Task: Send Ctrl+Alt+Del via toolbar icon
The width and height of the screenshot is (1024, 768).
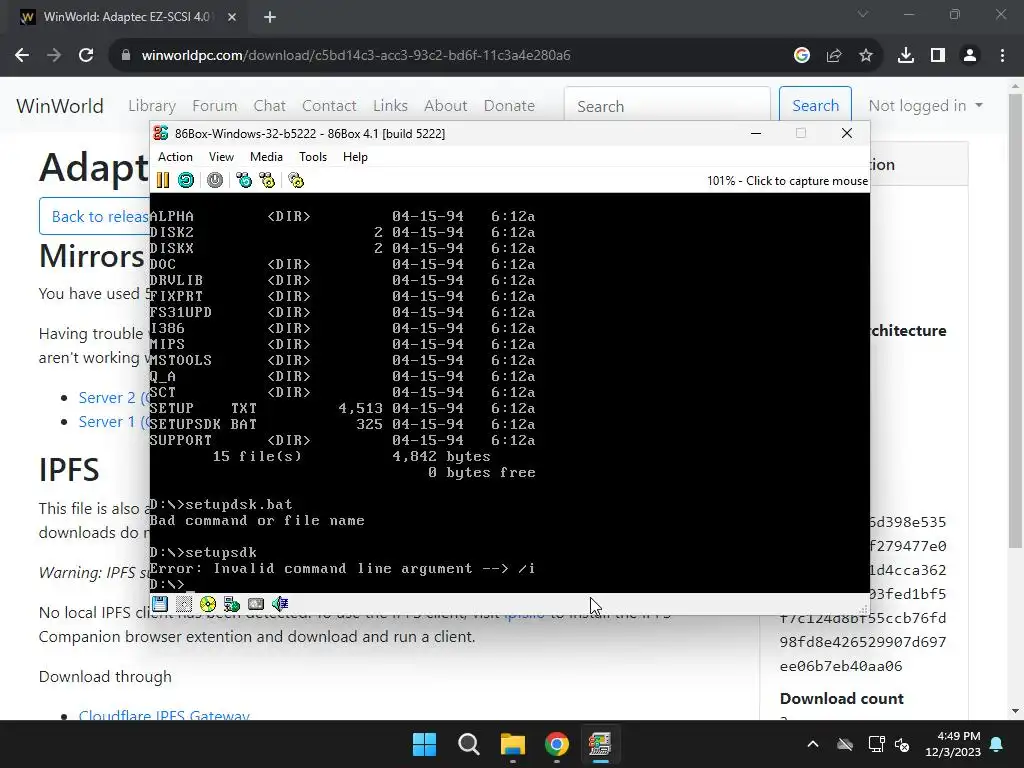Action: tap(244, 180)
